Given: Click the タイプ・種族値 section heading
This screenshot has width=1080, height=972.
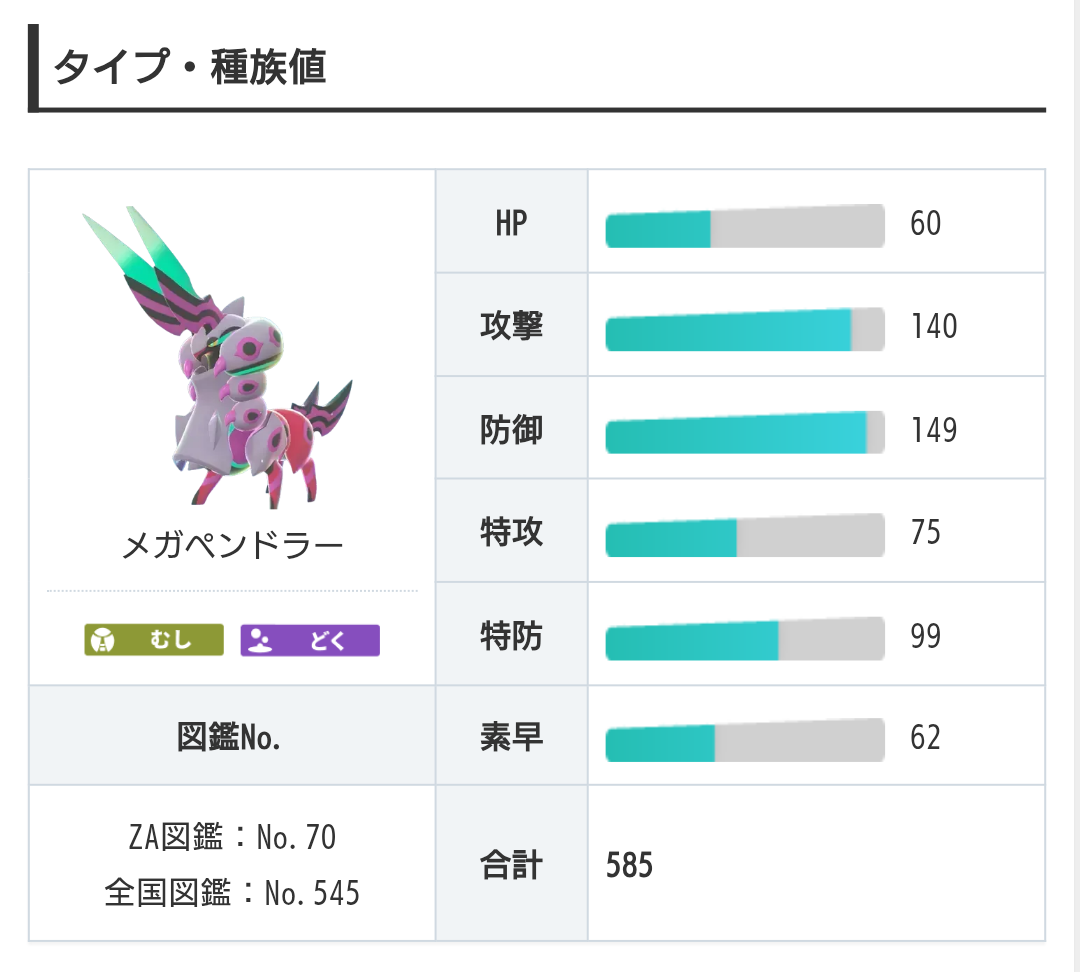Looking at the screenshot, I should pyautogui.click(x=190, y=69).
